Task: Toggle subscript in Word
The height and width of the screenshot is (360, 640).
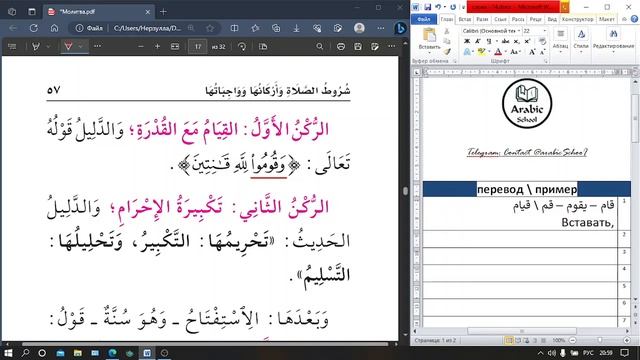Action: click(x=517, y=41)
